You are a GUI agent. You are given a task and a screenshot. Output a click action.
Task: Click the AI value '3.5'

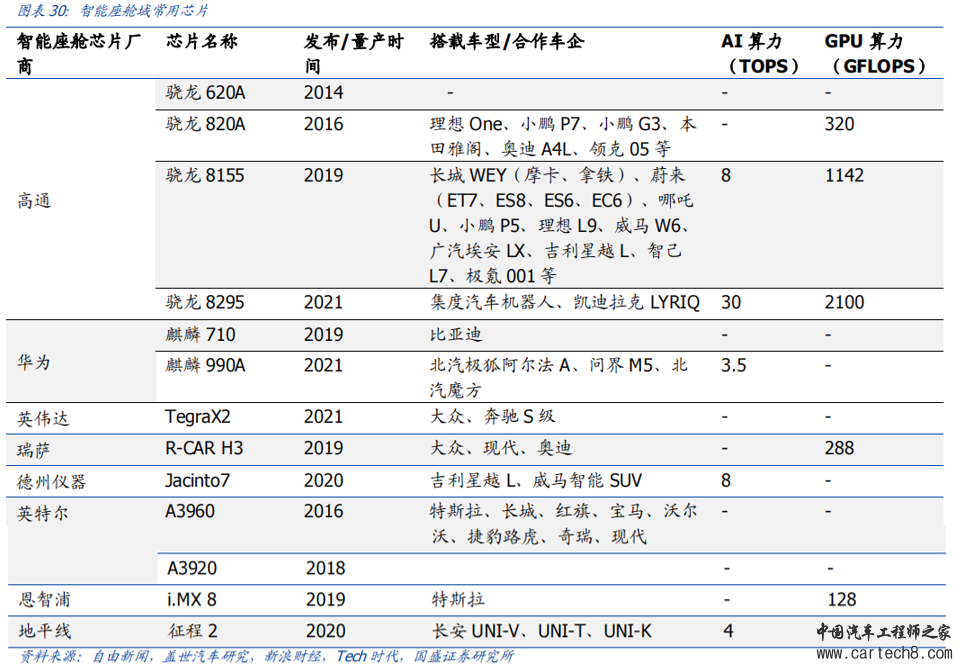pos(733,366)
